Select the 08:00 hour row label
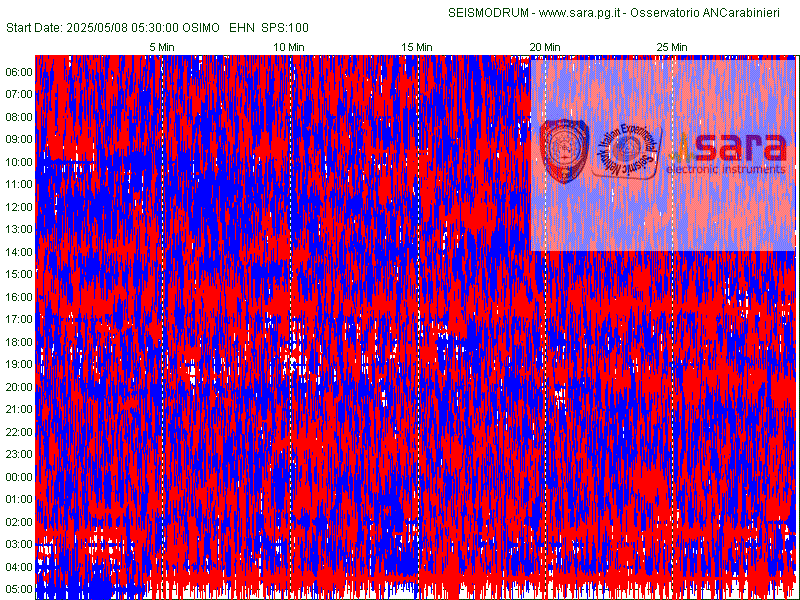Image resolution: width=800 pixels, height=600 pixels. (19, 117)
